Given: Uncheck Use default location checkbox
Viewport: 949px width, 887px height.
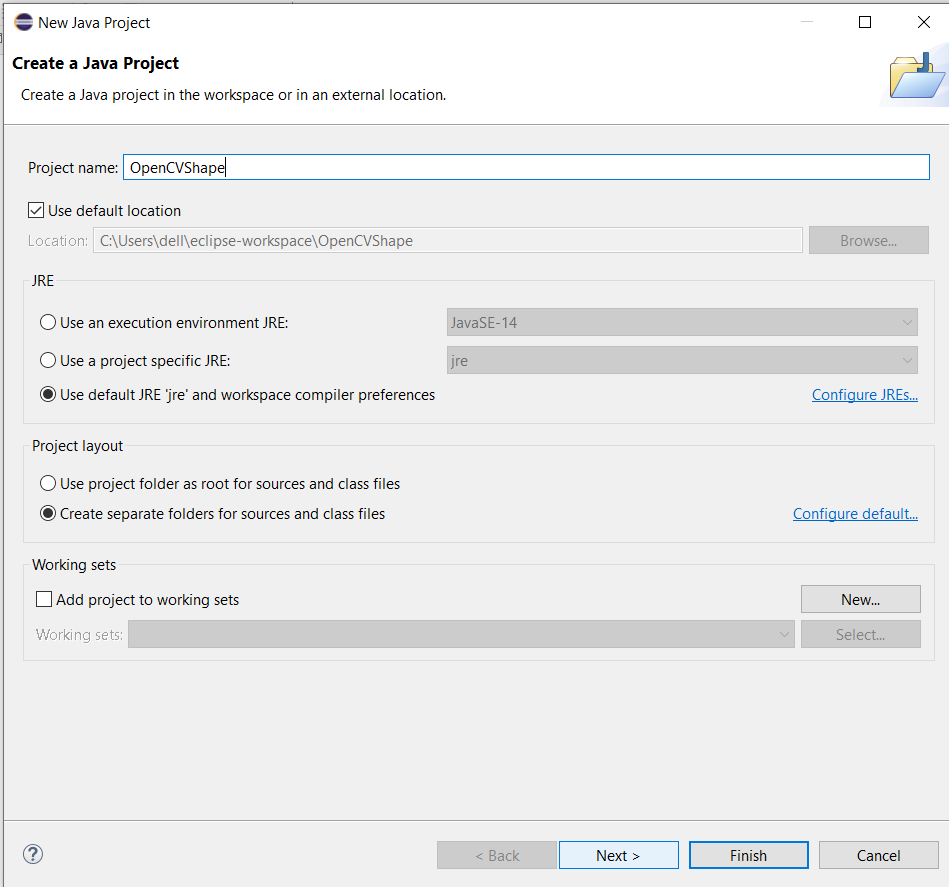Looking at the screenshot, I should pos(37,211).
